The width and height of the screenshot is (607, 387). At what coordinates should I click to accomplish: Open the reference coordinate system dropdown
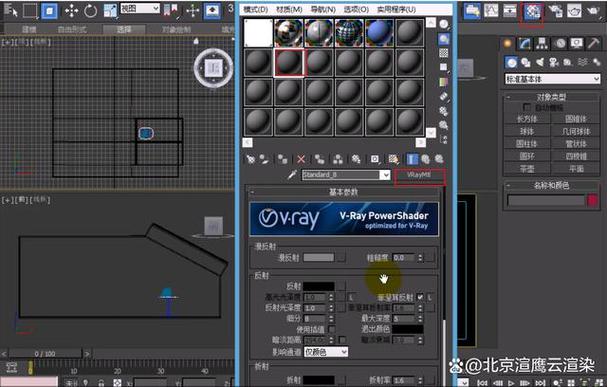[140, 8]
